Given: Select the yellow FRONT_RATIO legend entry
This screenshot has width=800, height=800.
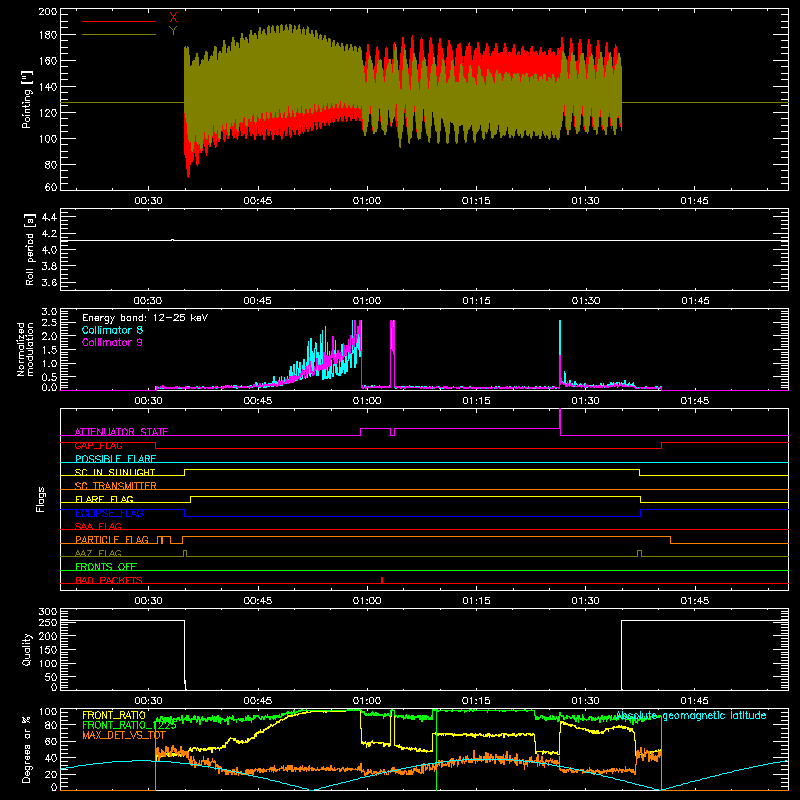Looking at the screenshot, I should (113, 715).
